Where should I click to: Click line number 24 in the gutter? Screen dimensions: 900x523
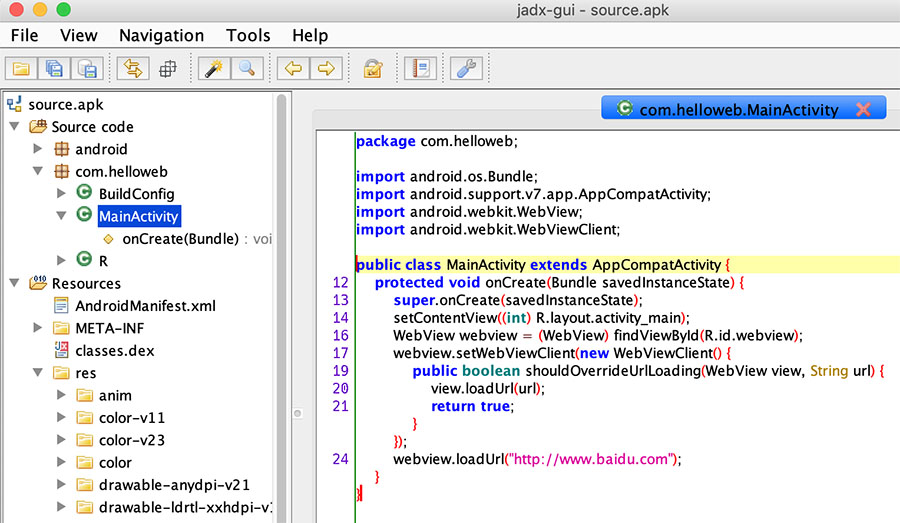[x=340, y=459]
